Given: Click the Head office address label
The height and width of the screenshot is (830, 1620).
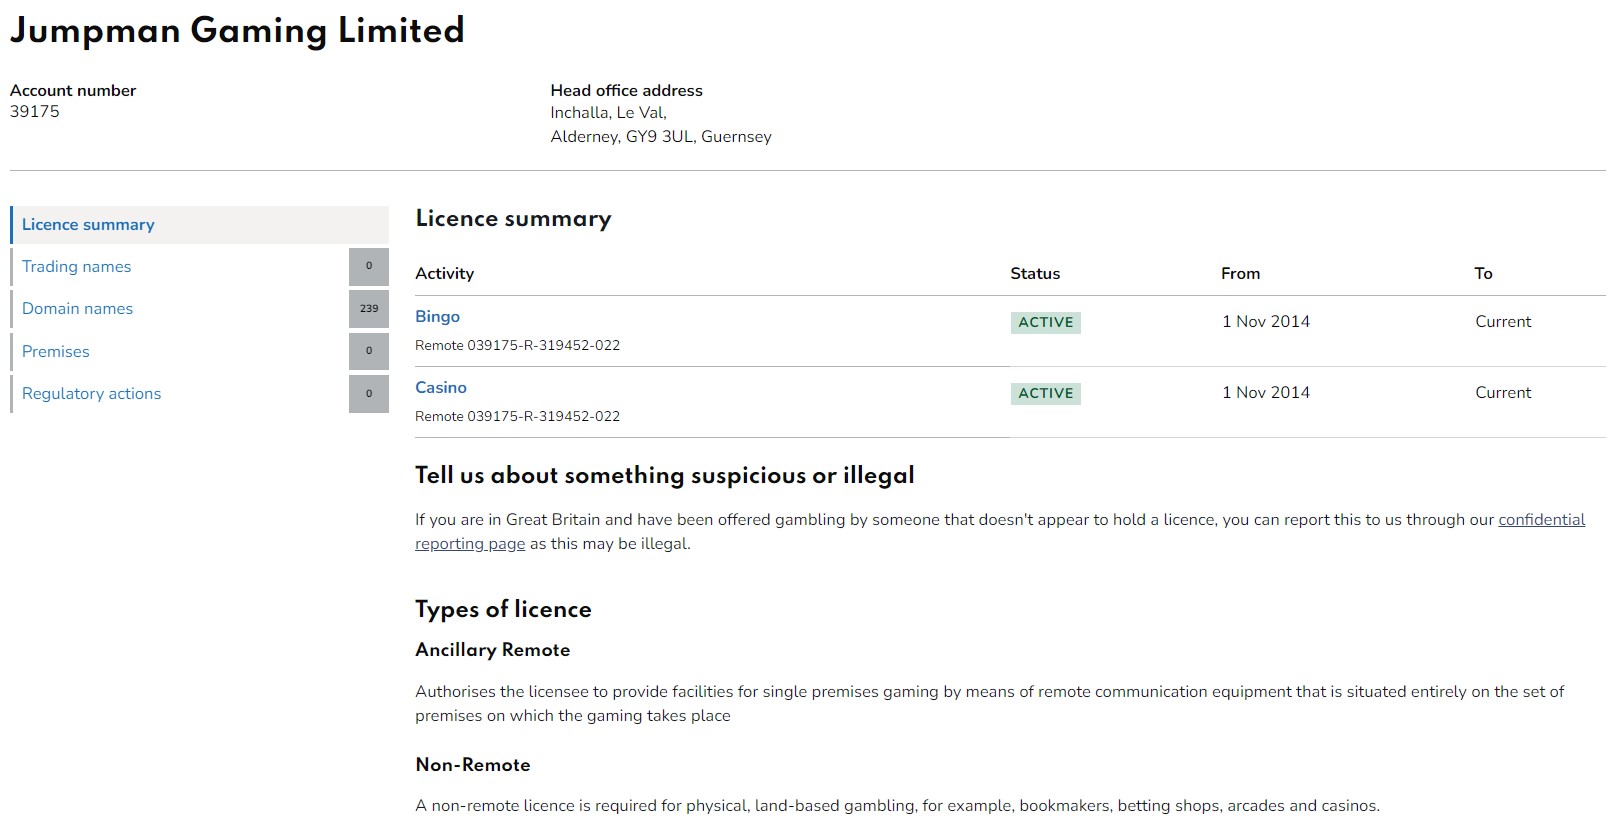Looking at the screenshot, I should click(627, 91).
